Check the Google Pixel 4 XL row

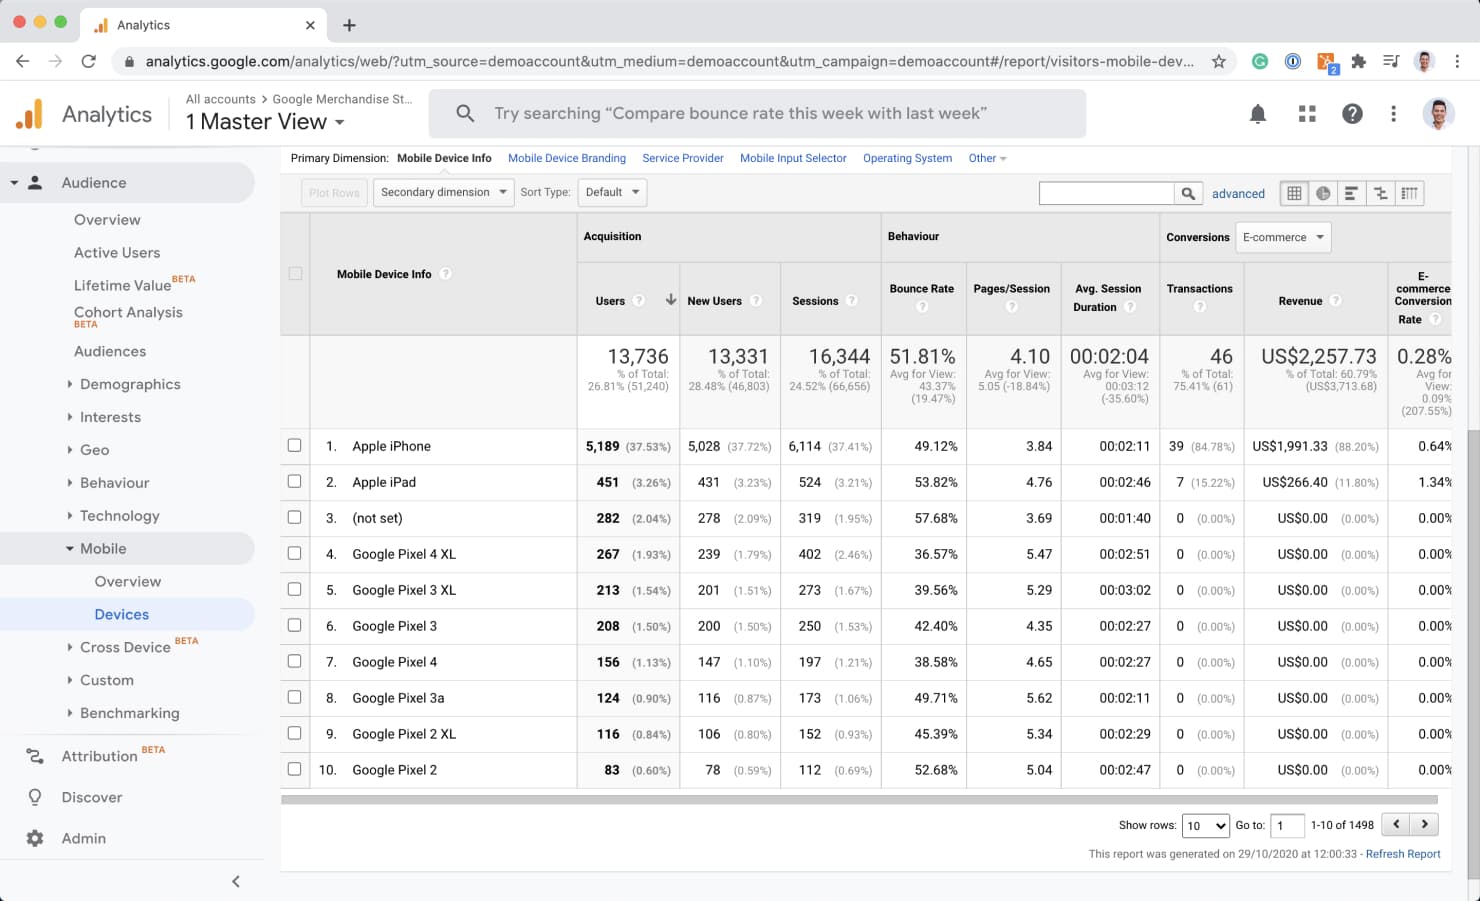(294, 554)
